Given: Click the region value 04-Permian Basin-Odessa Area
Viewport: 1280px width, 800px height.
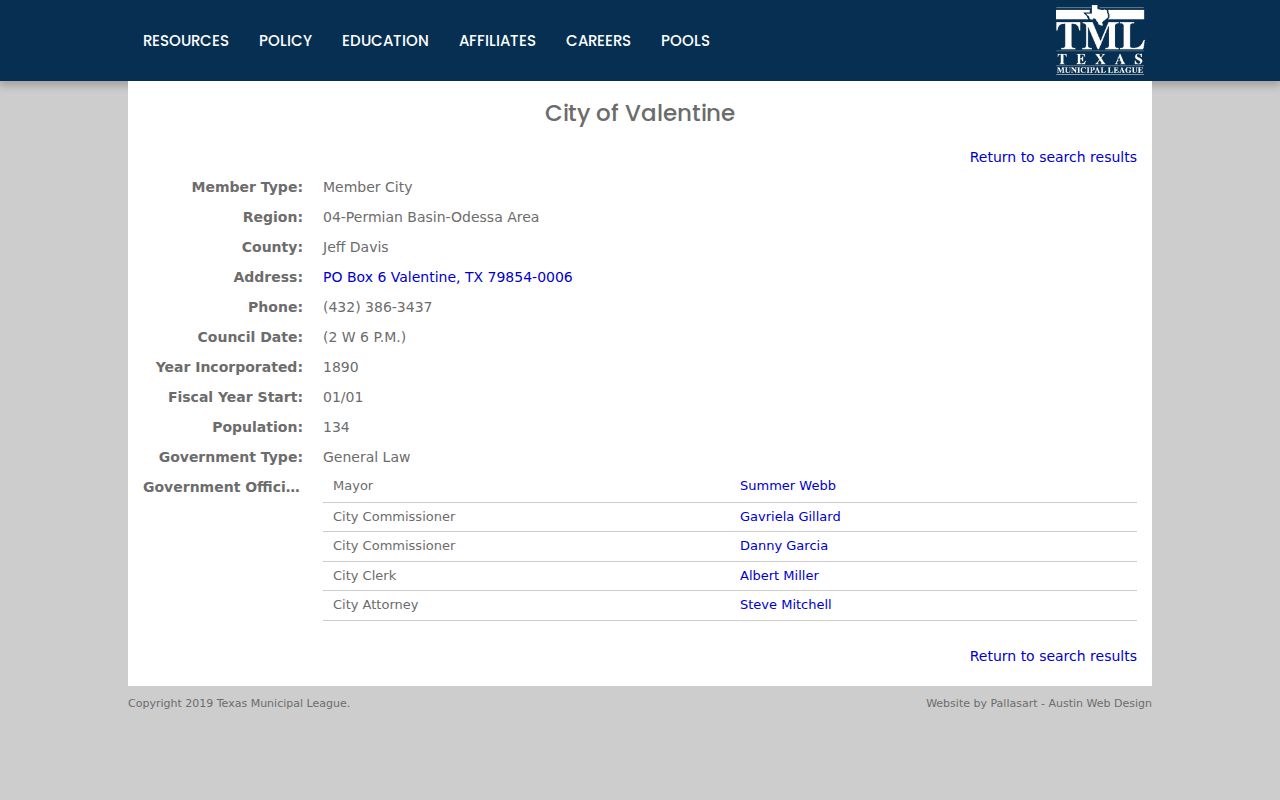Looking at the screenshot, I should [431, 217].
